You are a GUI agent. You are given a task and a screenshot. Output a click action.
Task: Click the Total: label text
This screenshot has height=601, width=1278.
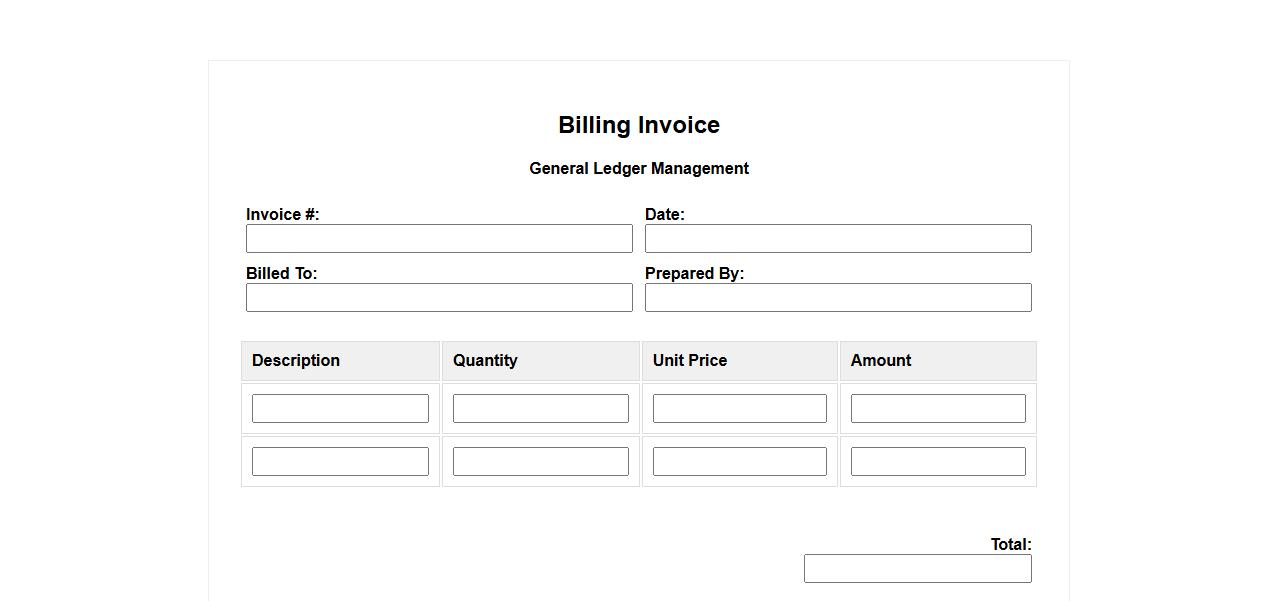tap(1011, 544)
